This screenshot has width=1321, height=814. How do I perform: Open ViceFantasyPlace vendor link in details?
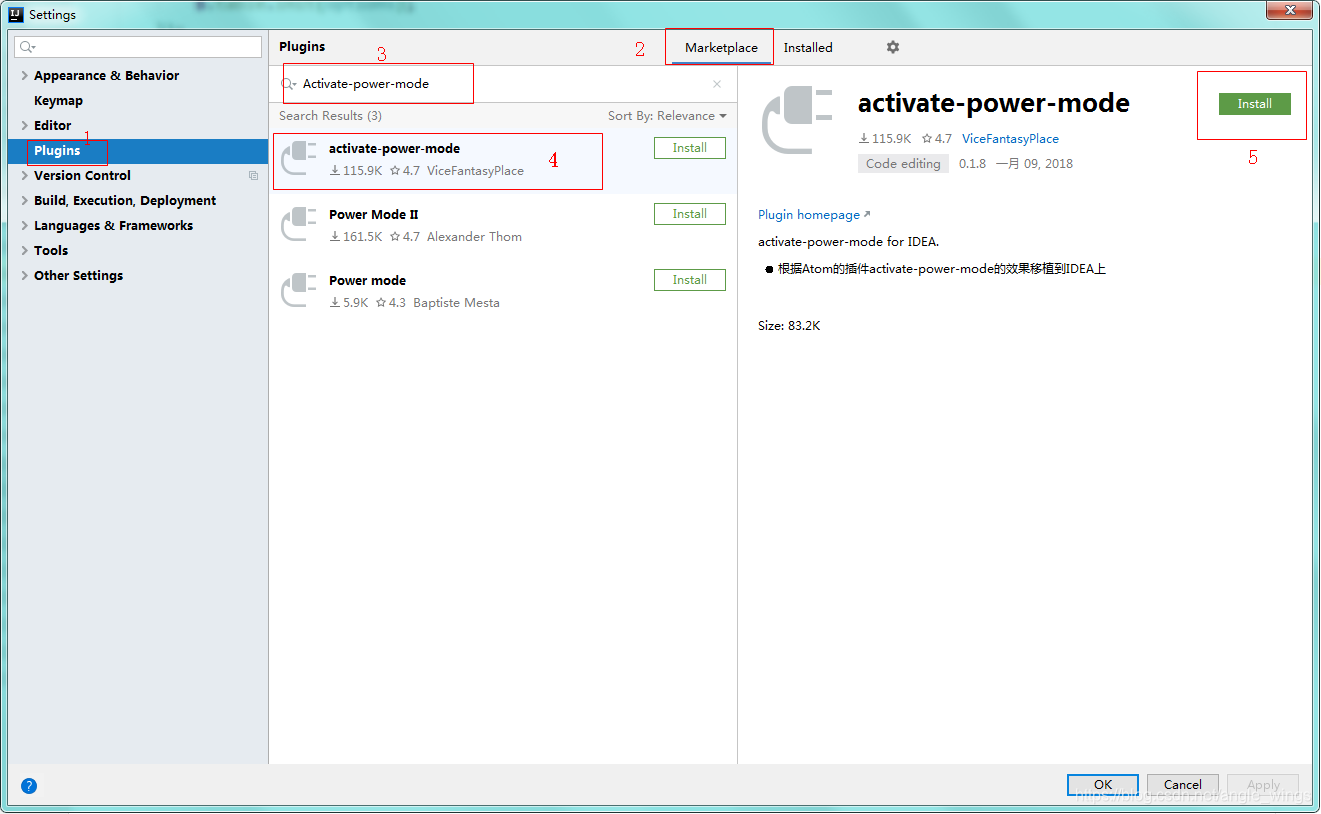pos(1010,139)
